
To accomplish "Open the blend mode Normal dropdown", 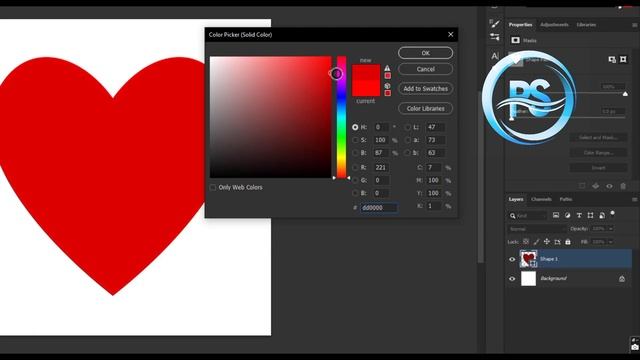I will tap(536, 229).
